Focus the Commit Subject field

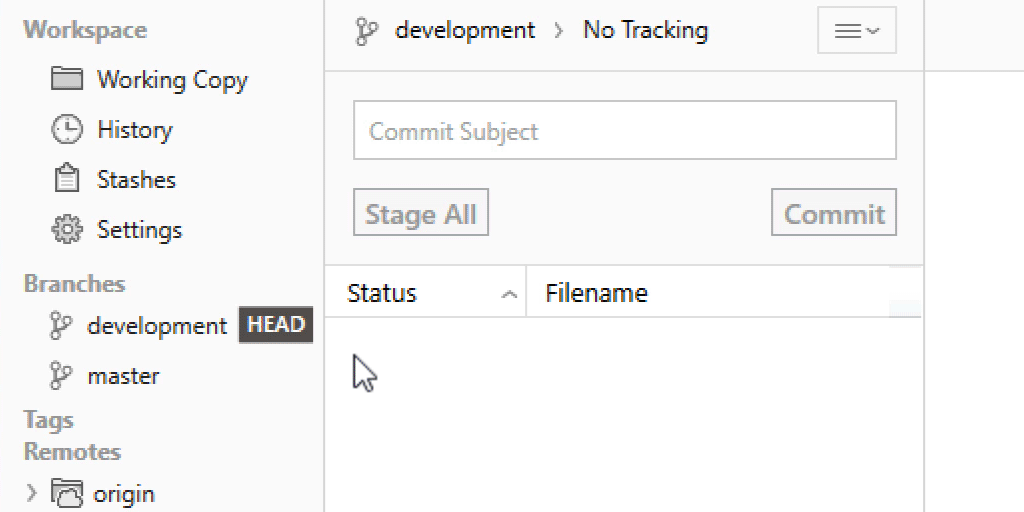(624, 131)
